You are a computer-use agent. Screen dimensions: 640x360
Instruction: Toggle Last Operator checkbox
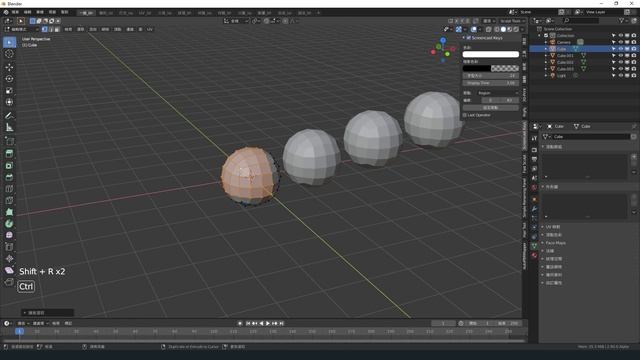pos(464,115)
